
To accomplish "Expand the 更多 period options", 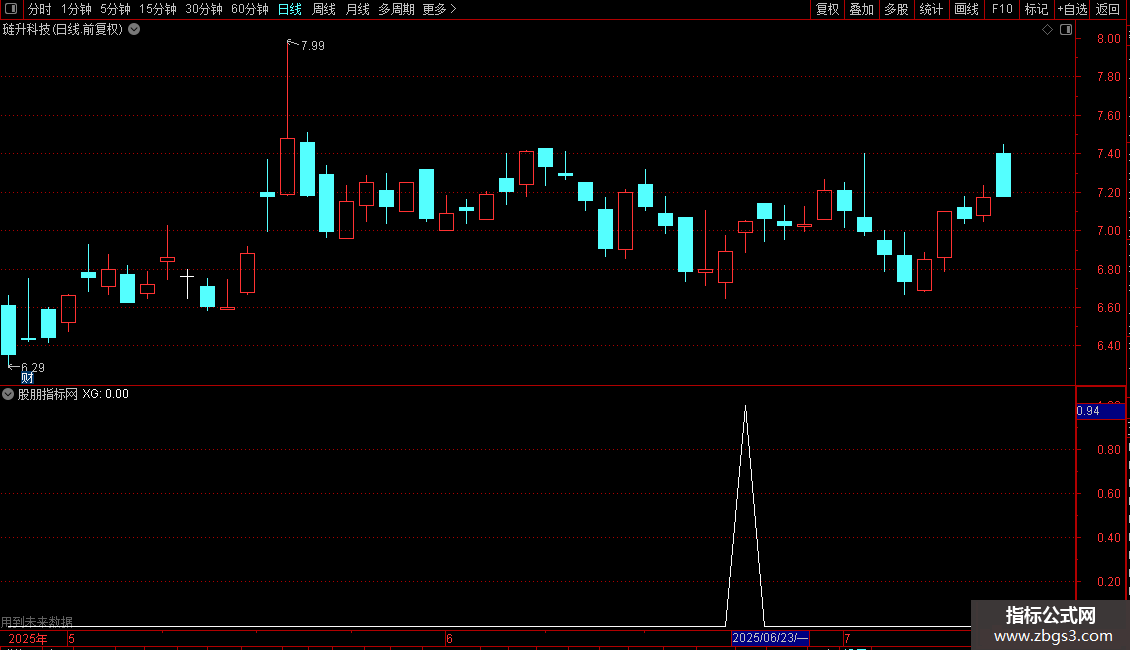I will click(x=440, y=9).
